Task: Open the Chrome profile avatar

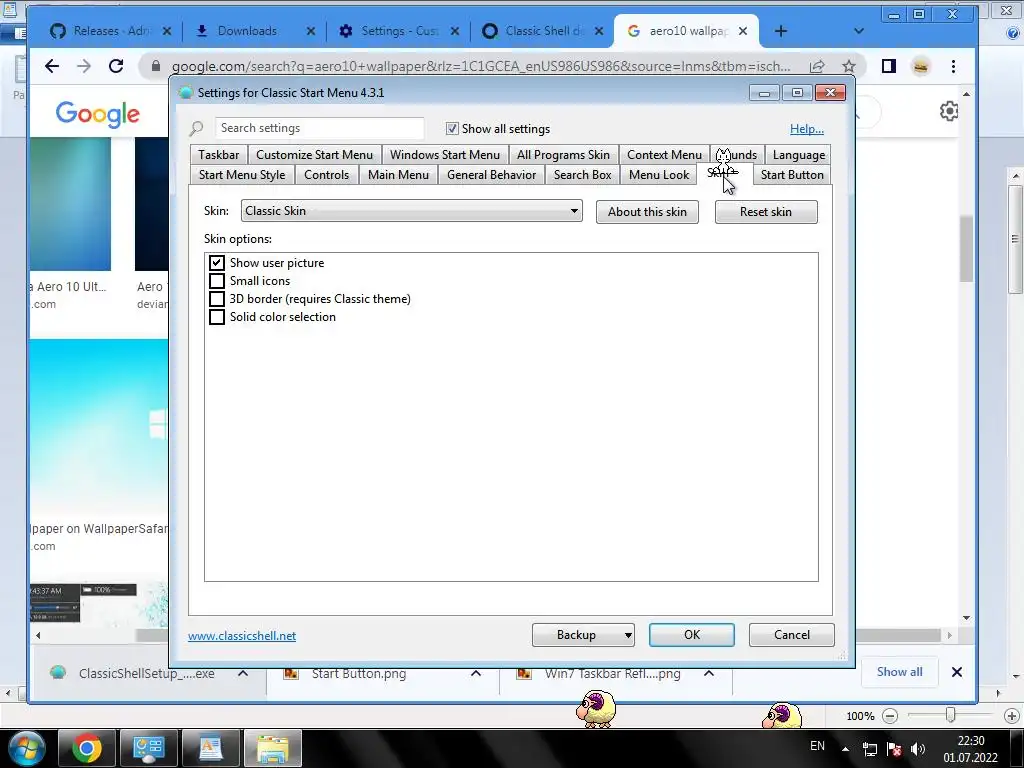Action: tap(921, 66)
